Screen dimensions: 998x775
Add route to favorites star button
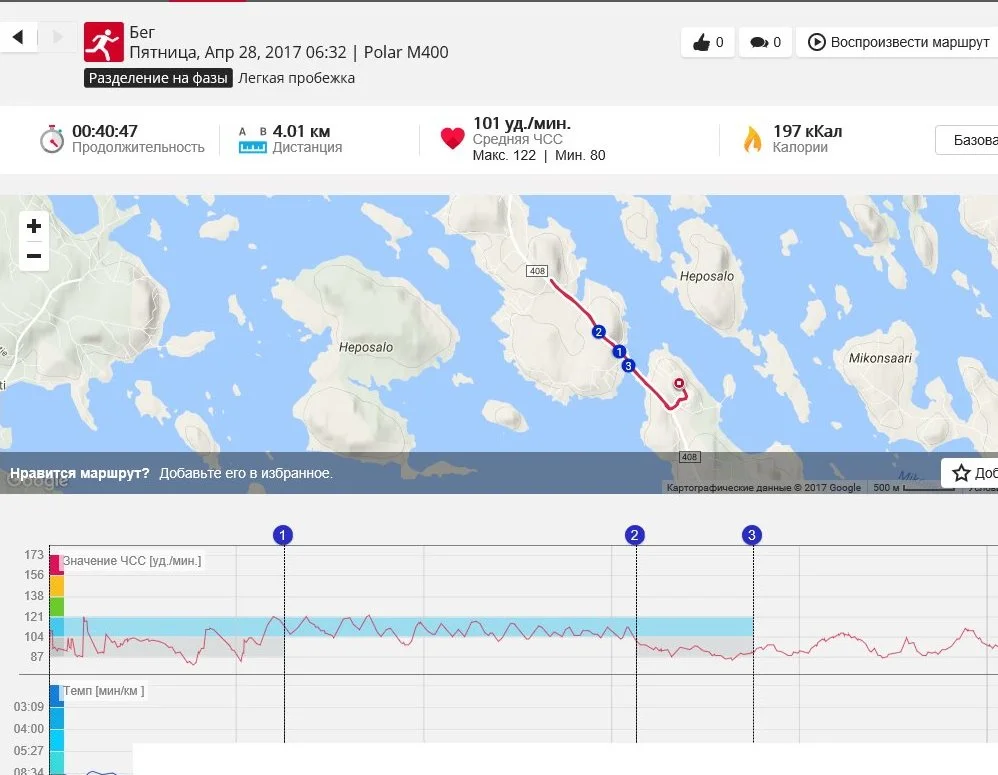point(970,473)
